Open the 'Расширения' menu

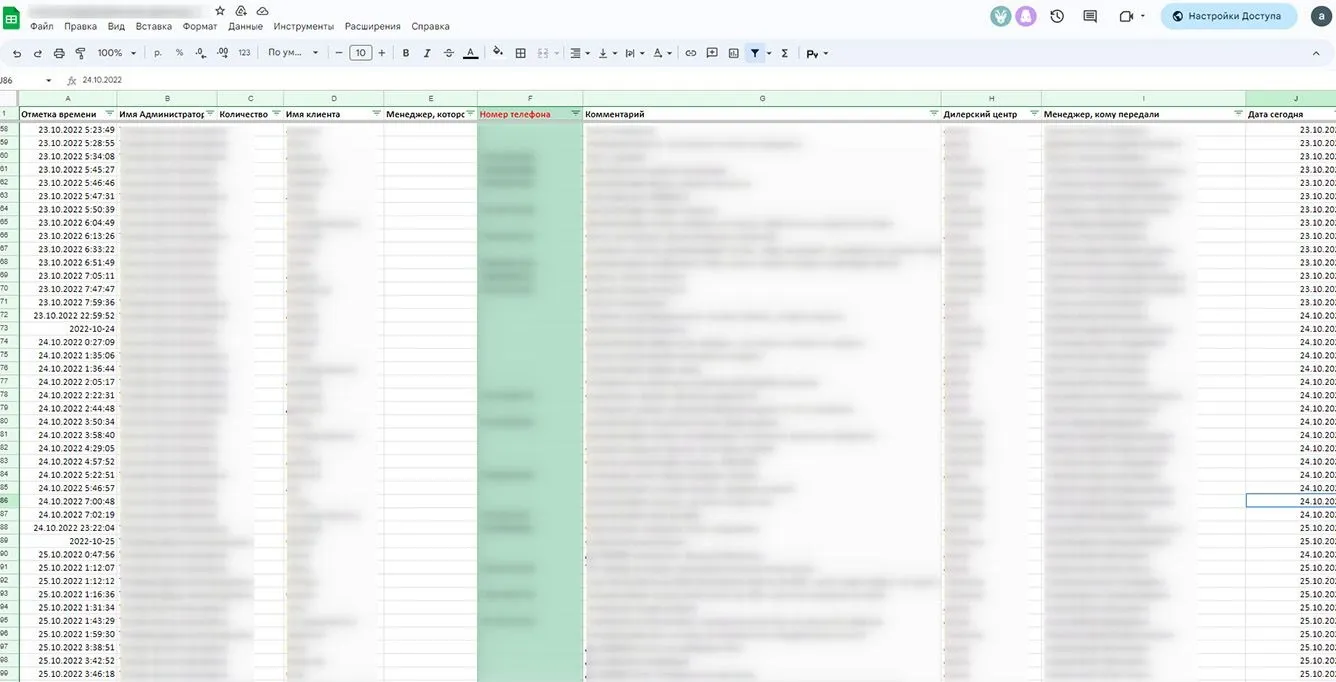coord(372,26)
